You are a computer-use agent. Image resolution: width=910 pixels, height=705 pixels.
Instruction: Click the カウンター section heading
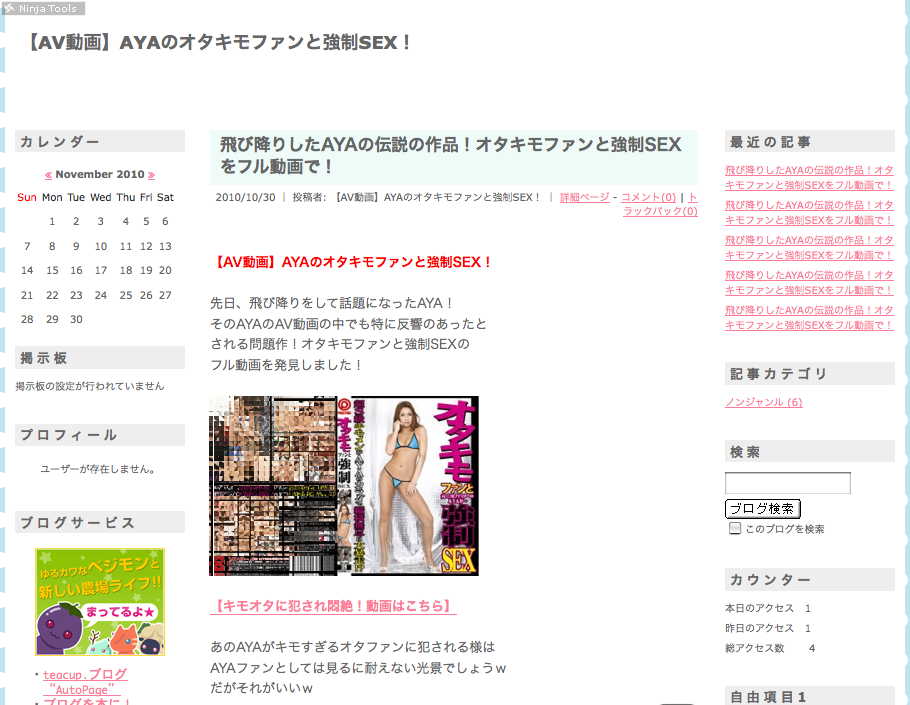810,579
